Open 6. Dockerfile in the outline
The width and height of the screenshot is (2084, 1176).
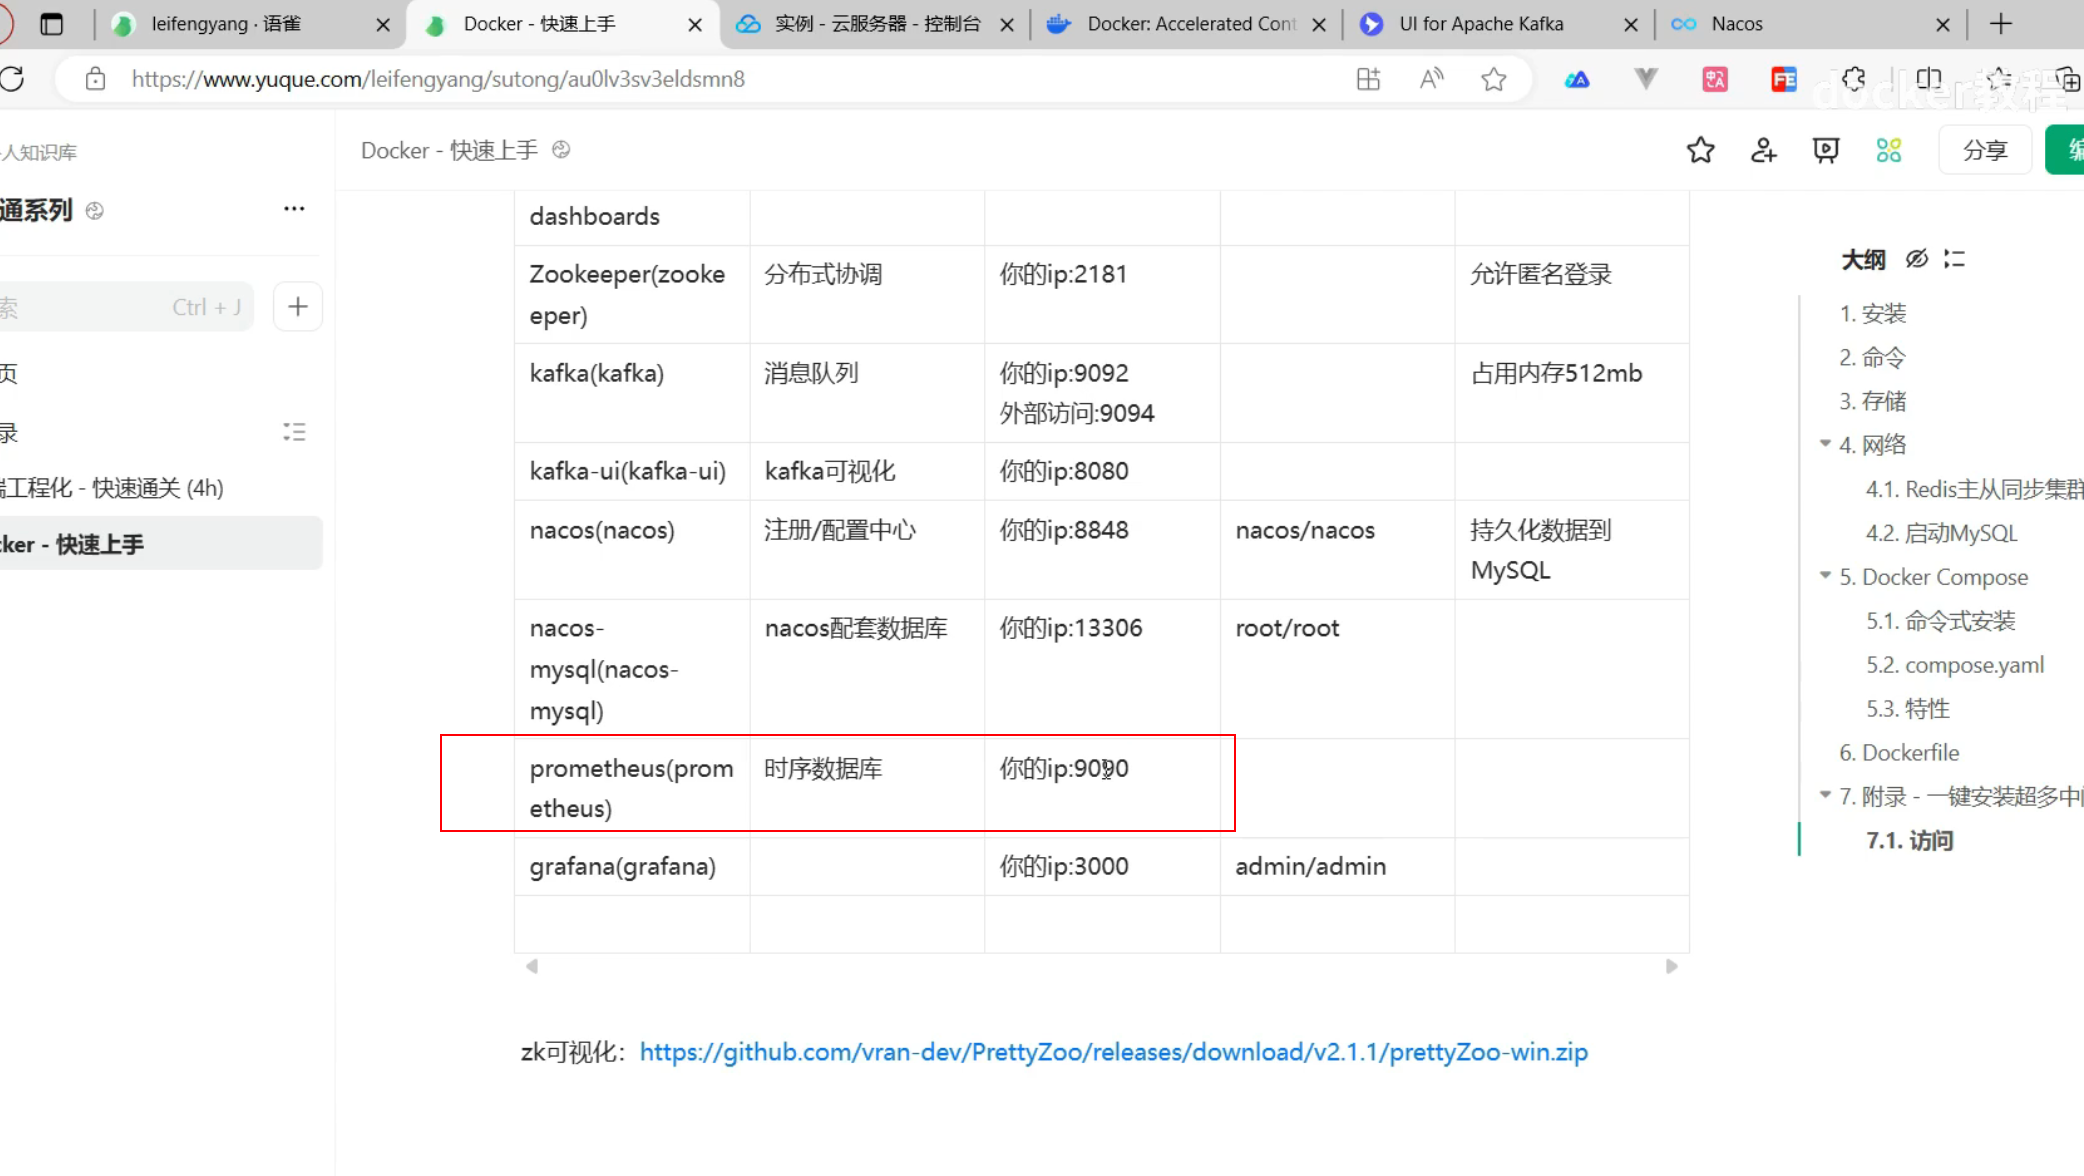[1898, 752]
